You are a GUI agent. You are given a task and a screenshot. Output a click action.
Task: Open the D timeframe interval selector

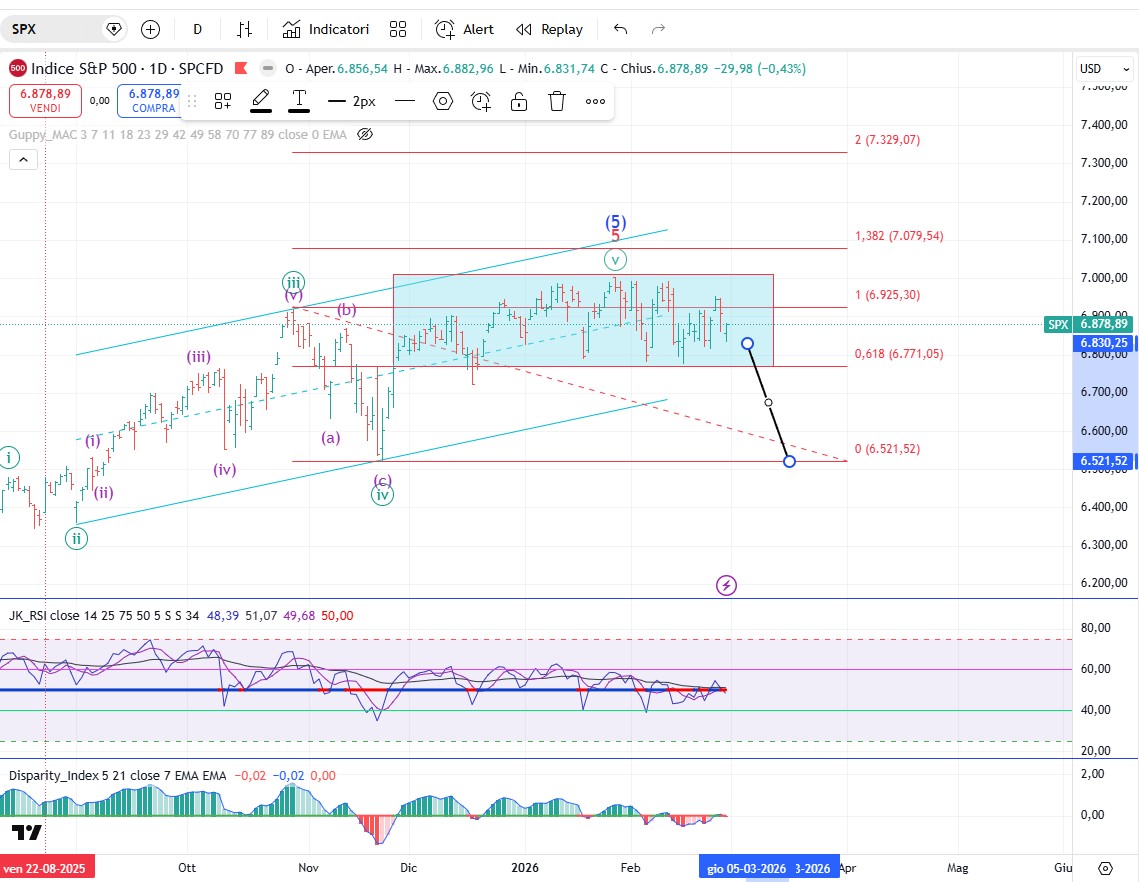click(x=198, y=29)
